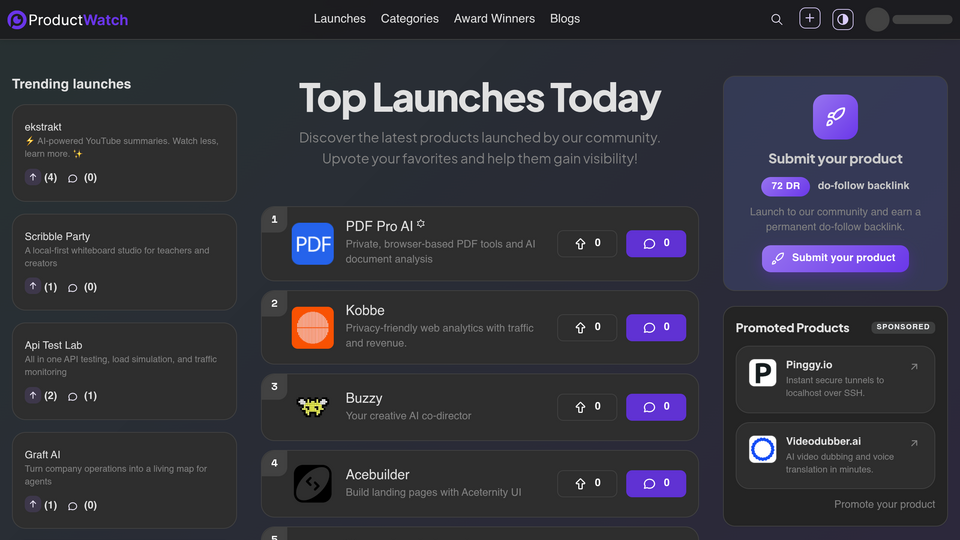Click the SPONSORED label badge
Viewport: 960px width, 540px height.
[903, 327]
